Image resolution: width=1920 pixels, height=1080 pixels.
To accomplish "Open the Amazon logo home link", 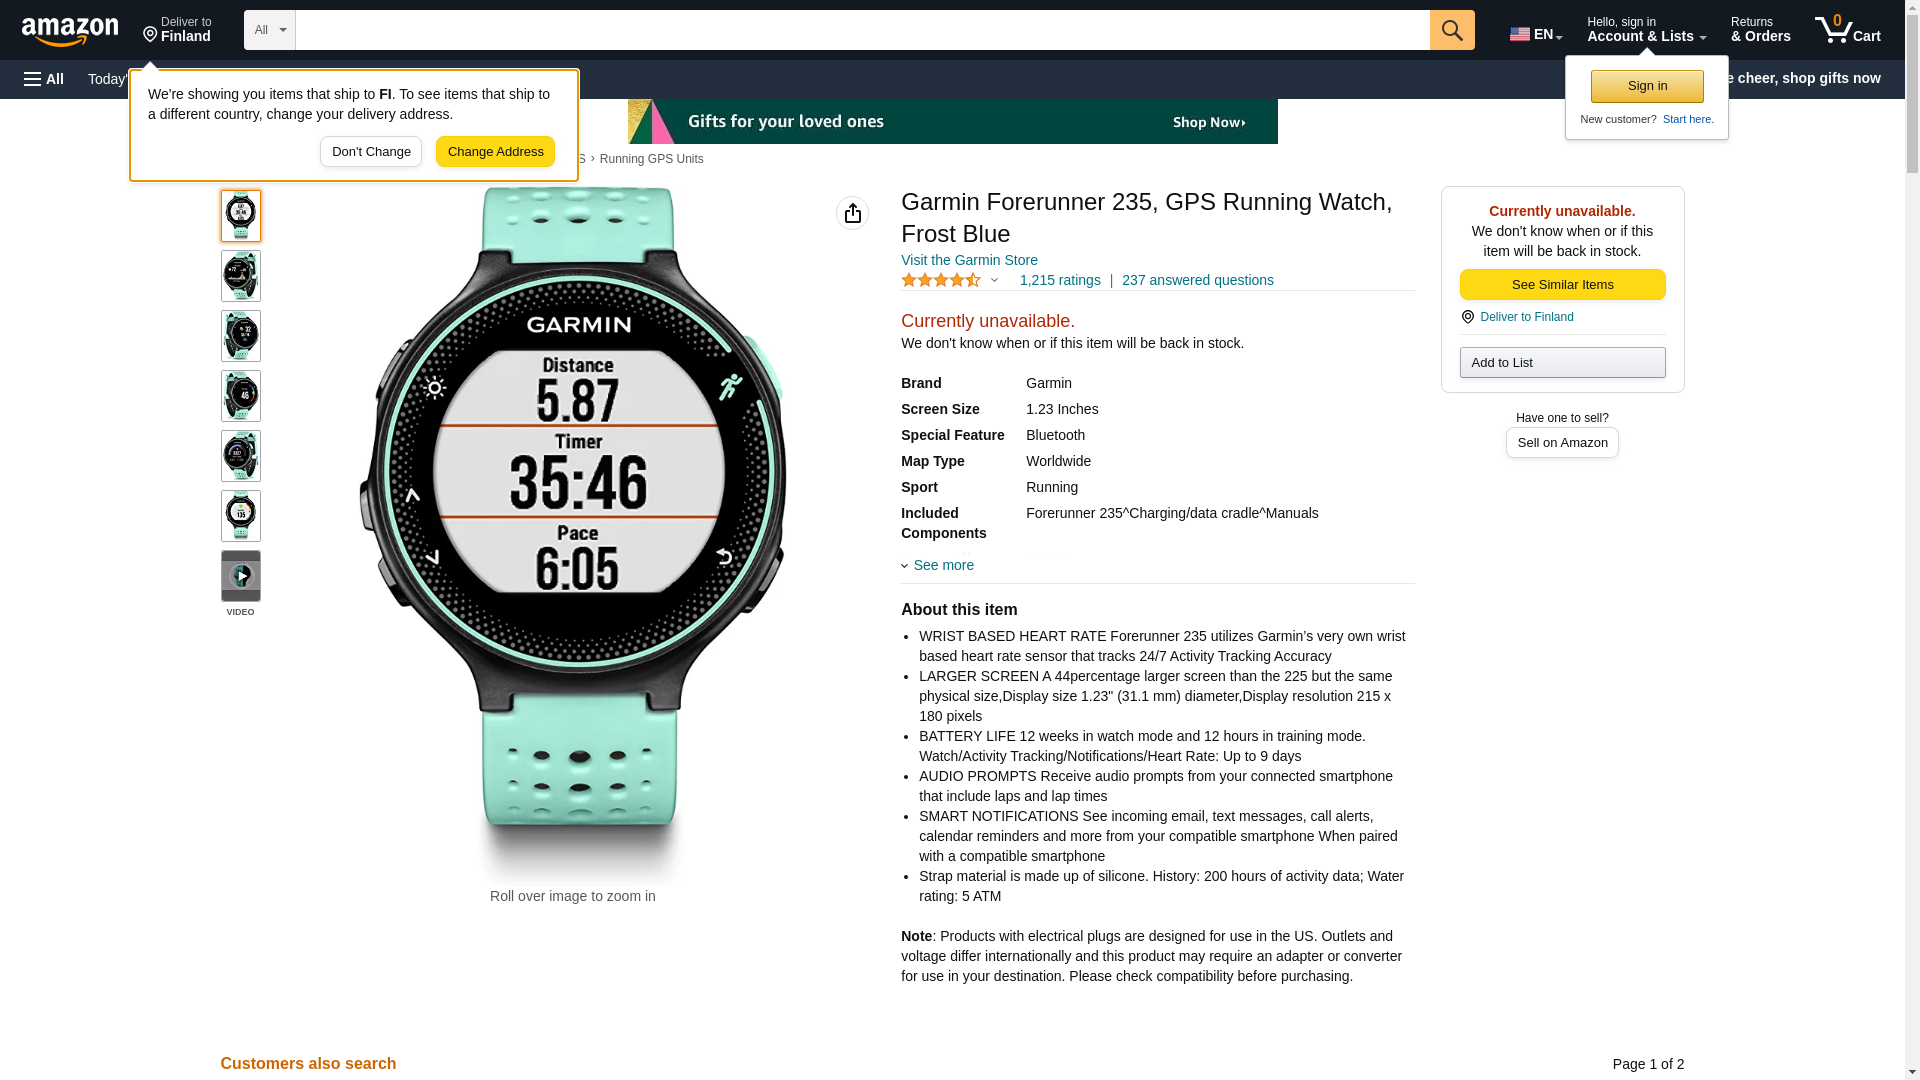I will click(x=70, y=32).
